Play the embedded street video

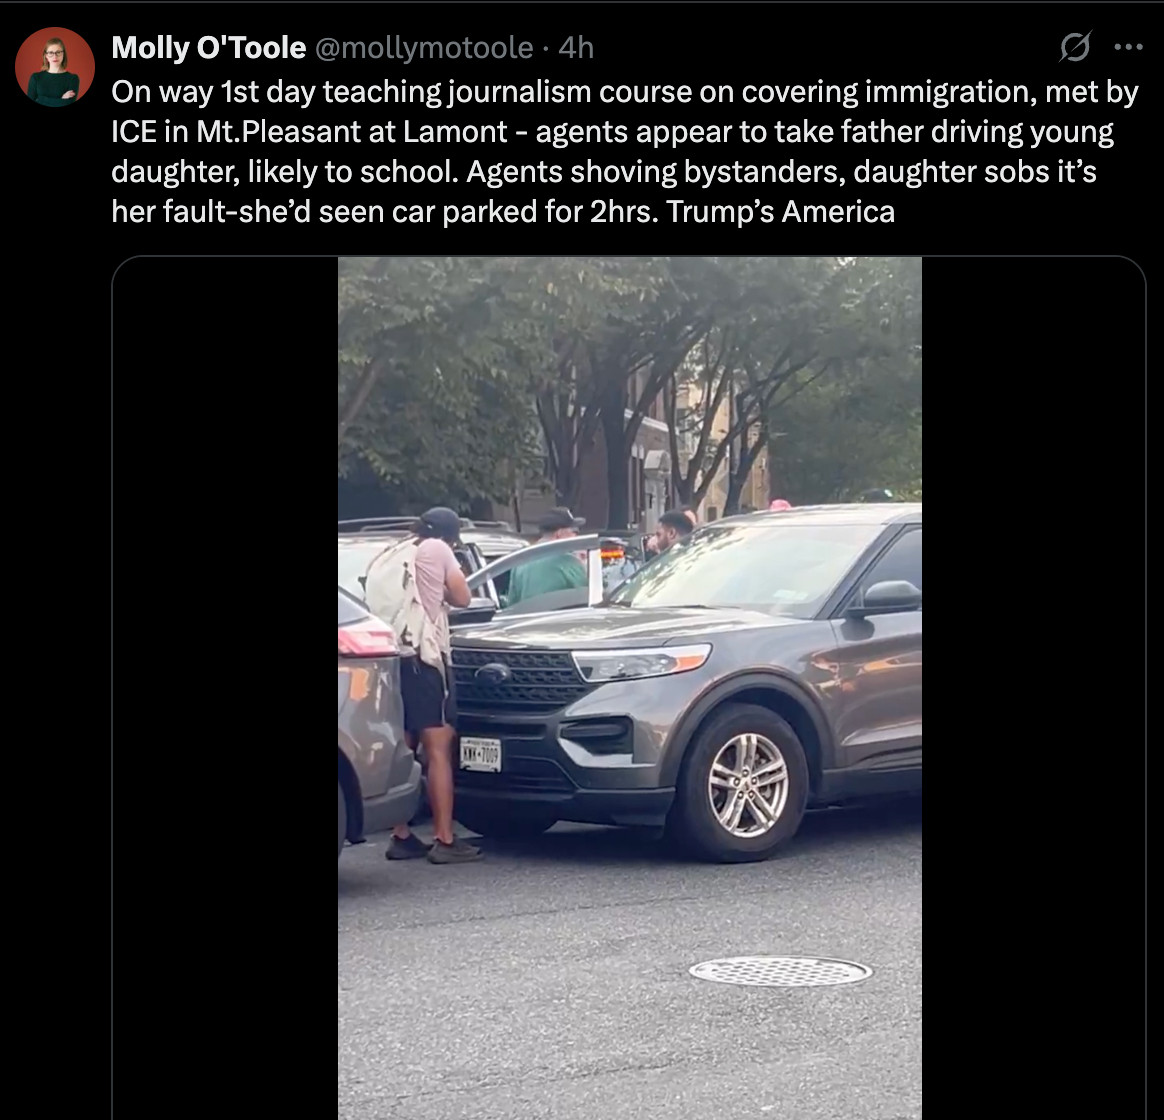[630, 688]
